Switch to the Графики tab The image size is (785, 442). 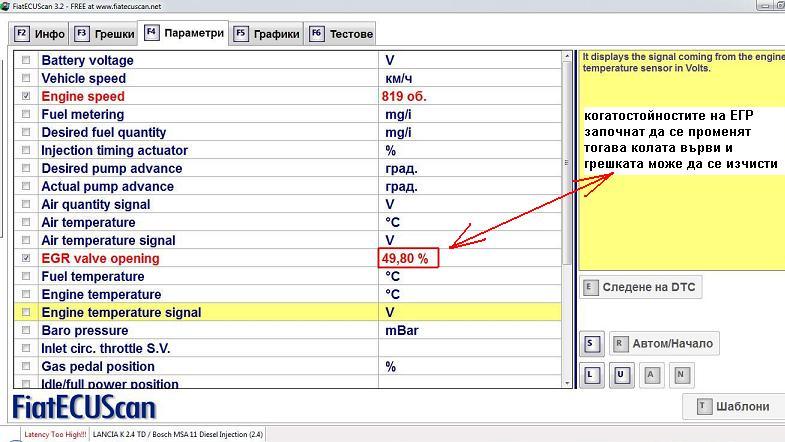[x=266, y=33]
